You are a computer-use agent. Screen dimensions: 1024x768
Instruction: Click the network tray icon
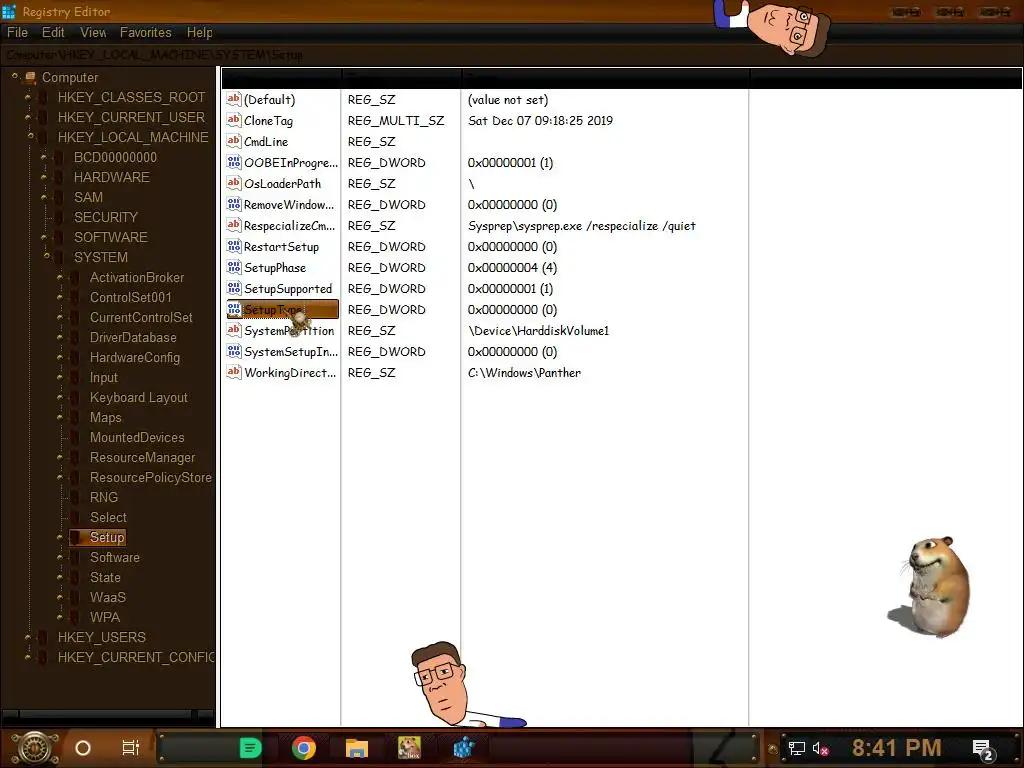(x=797, y=748)
